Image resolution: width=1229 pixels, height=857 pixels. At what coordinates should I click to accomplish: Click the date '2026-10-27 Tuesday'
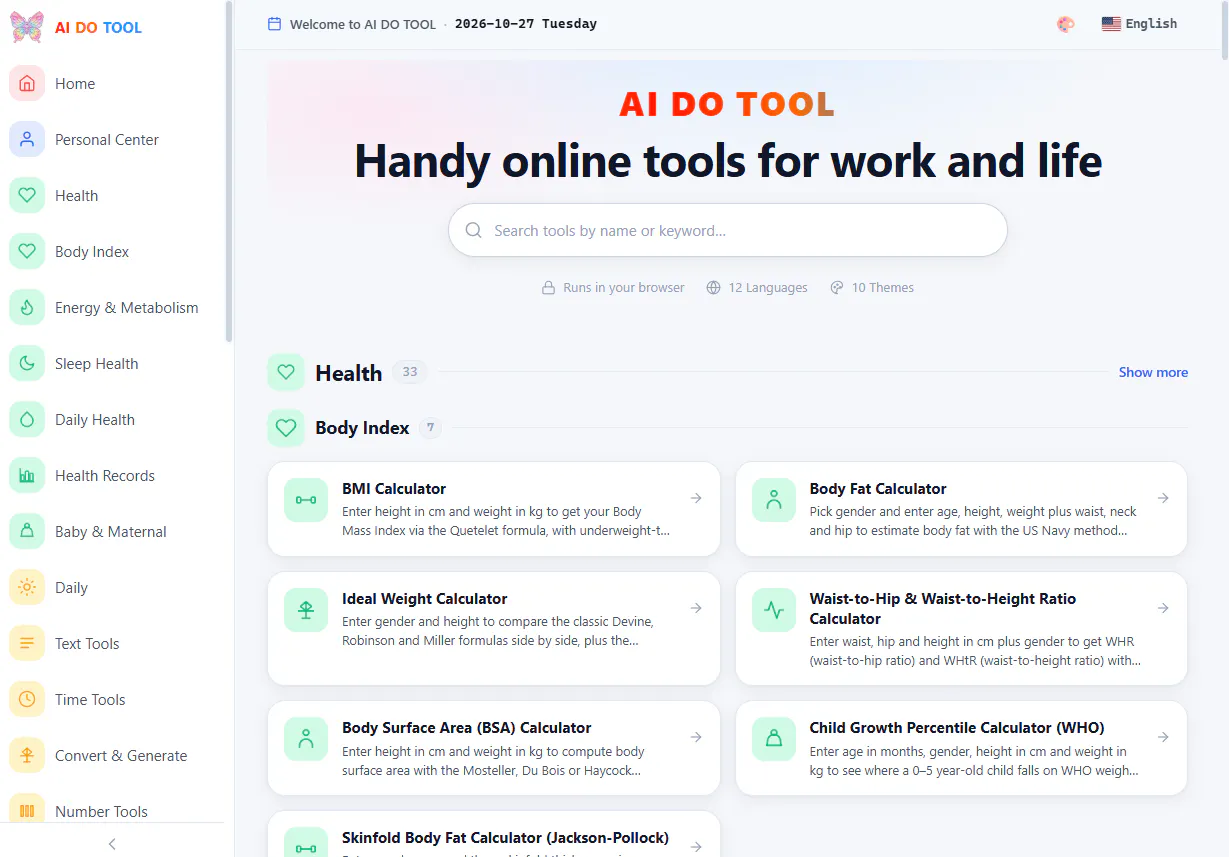(526, 24)
